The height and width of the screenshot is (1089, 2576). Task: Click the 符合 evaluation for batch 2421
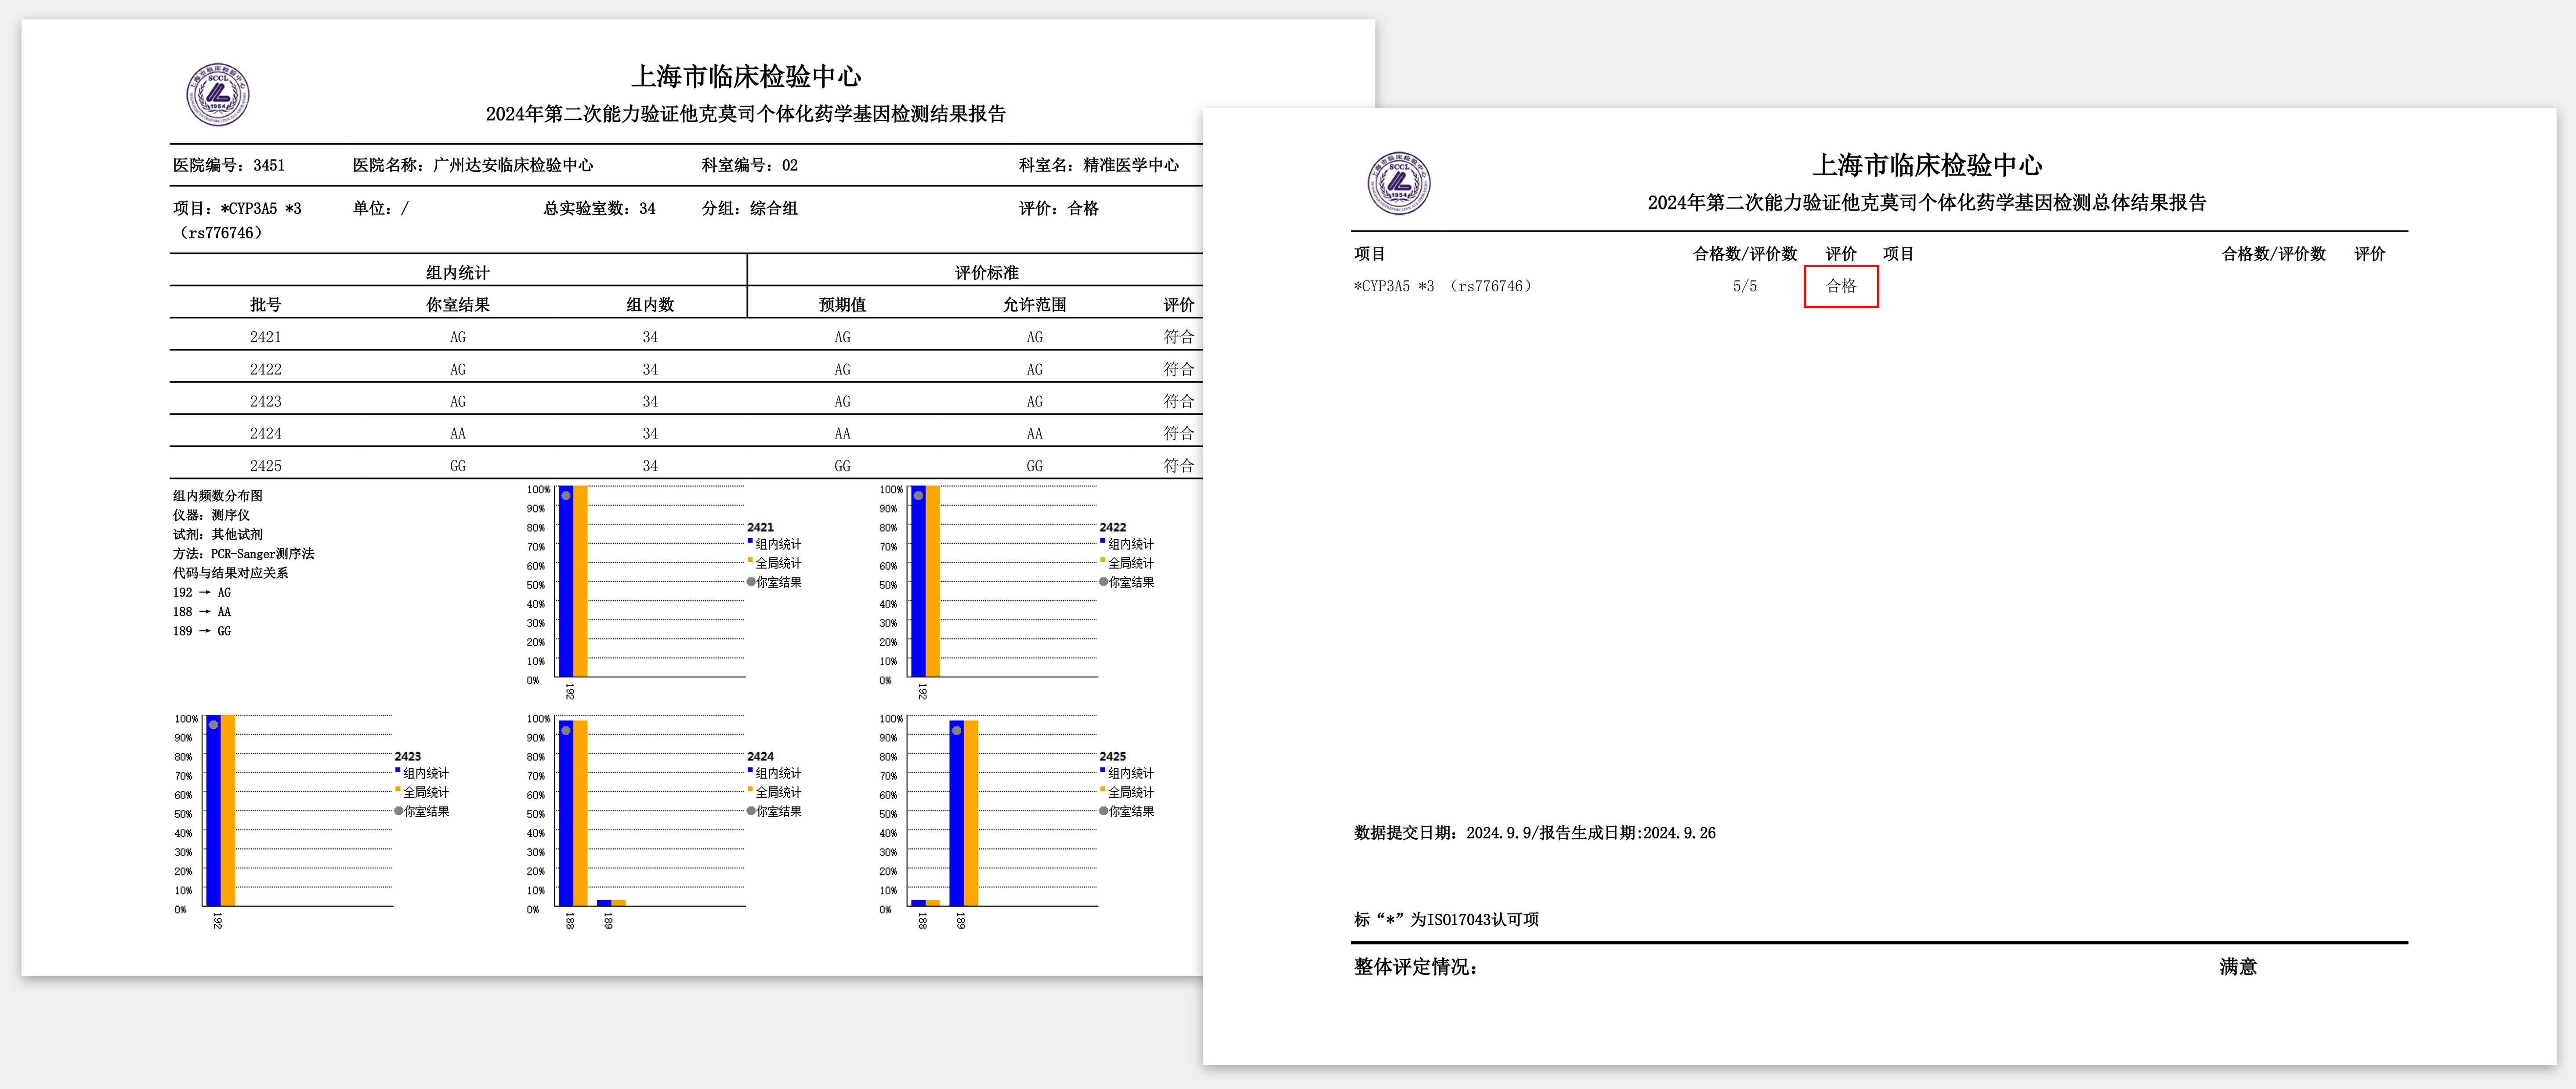click(x=1179, y=337)
